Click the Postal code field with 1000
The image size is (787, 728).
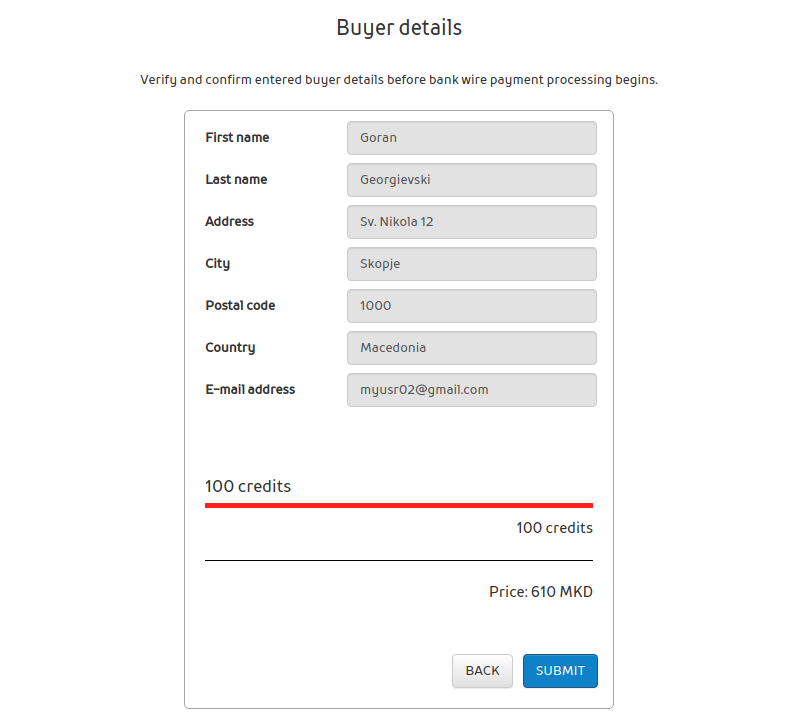click(471, 306)
